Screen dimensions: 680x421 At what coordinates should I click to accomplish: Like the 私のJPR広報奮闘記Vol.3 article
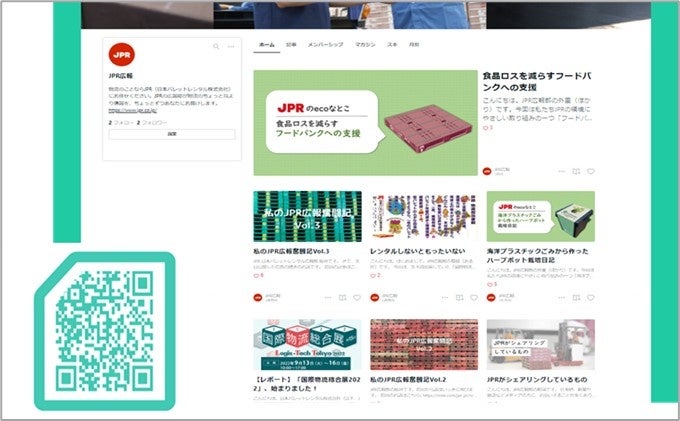pos(357,297)
